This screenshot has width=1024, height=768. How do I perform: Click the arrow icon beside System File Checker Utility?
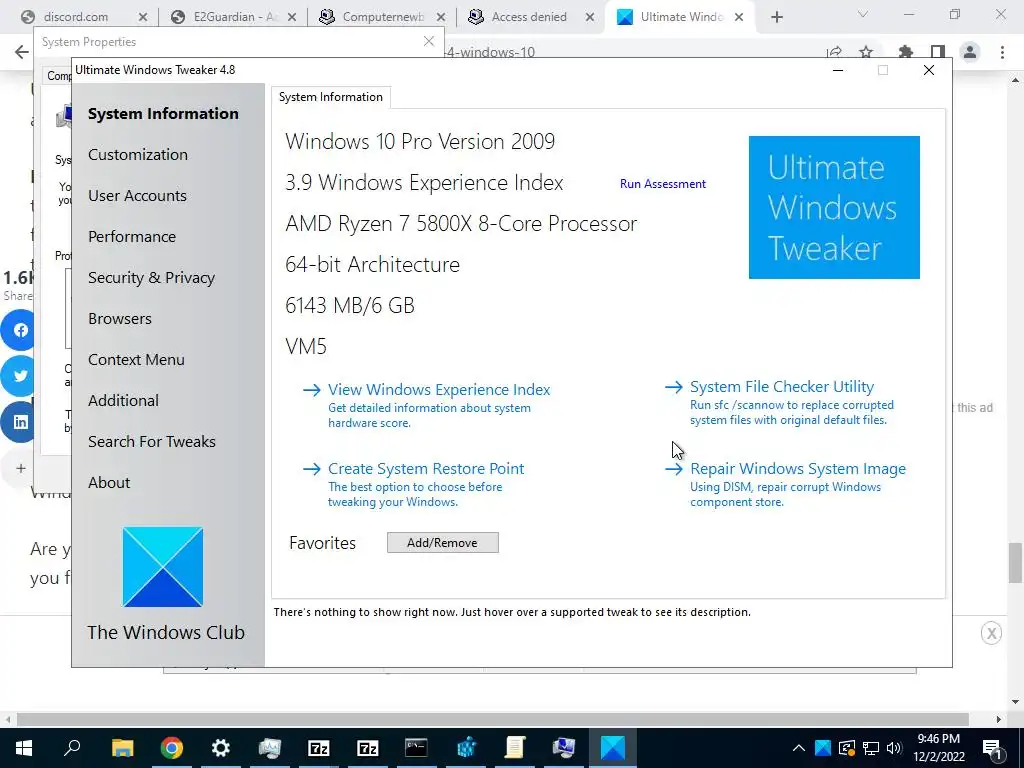pos(673,387)
